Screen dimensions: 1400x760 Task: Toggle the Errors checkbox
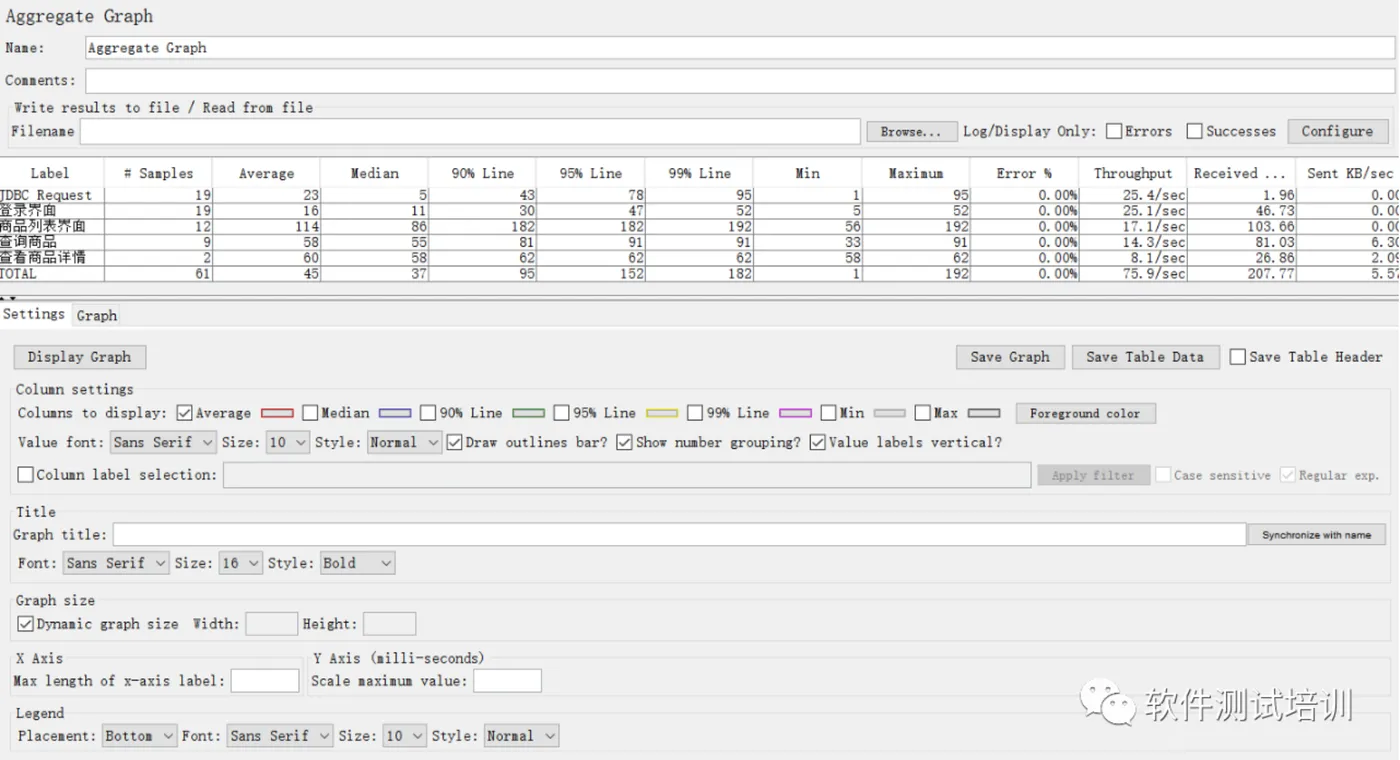click(x=1114, y=131)
